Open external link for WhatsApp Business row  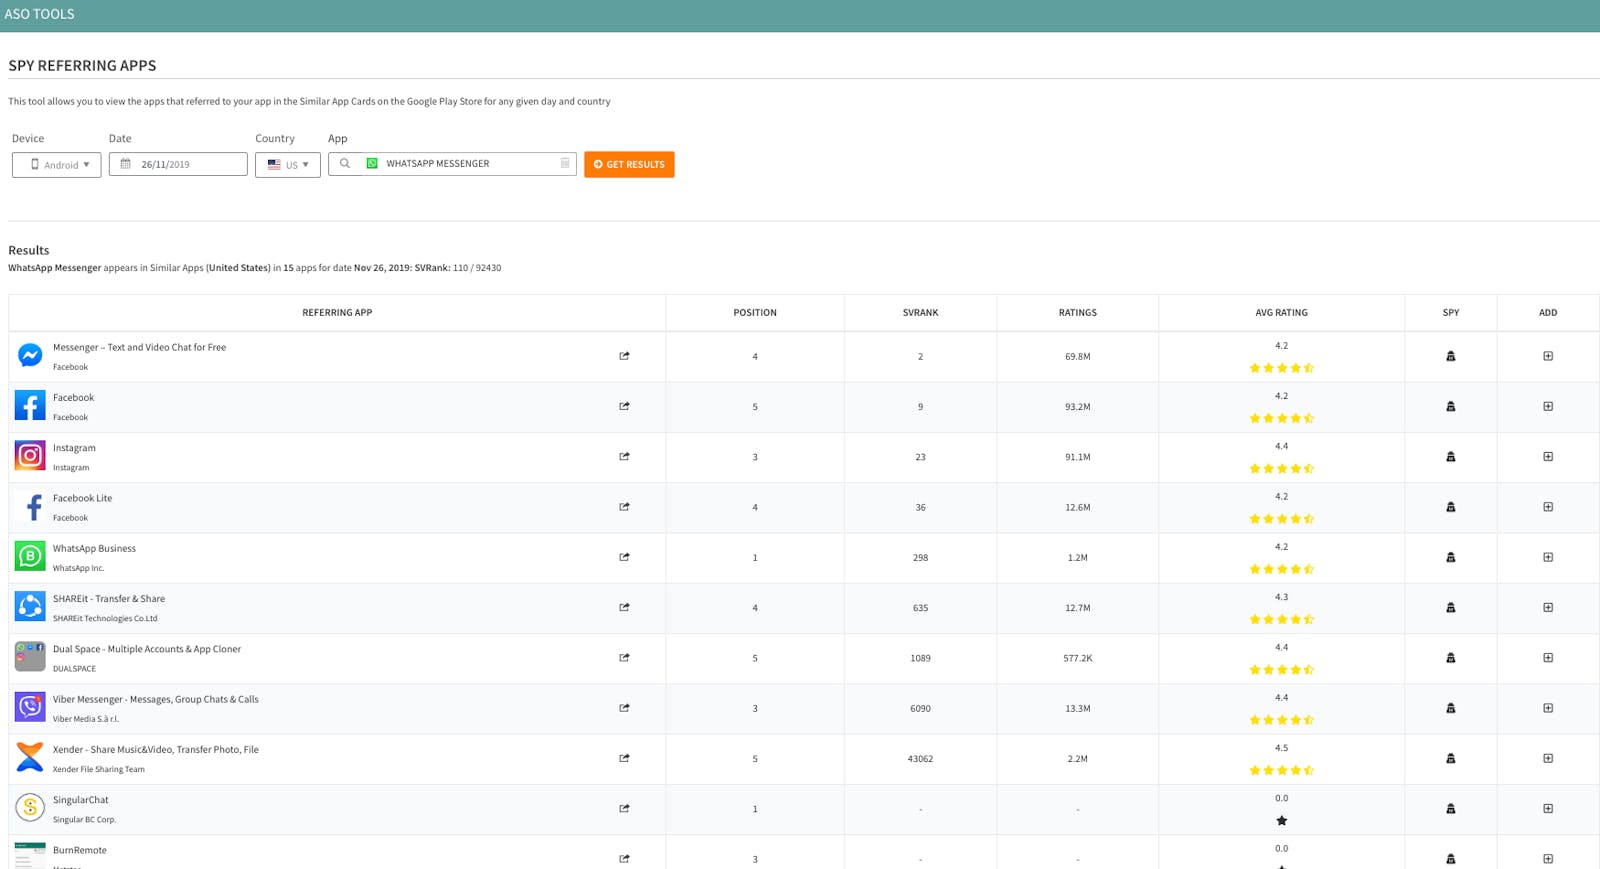(x=624, y=557)
